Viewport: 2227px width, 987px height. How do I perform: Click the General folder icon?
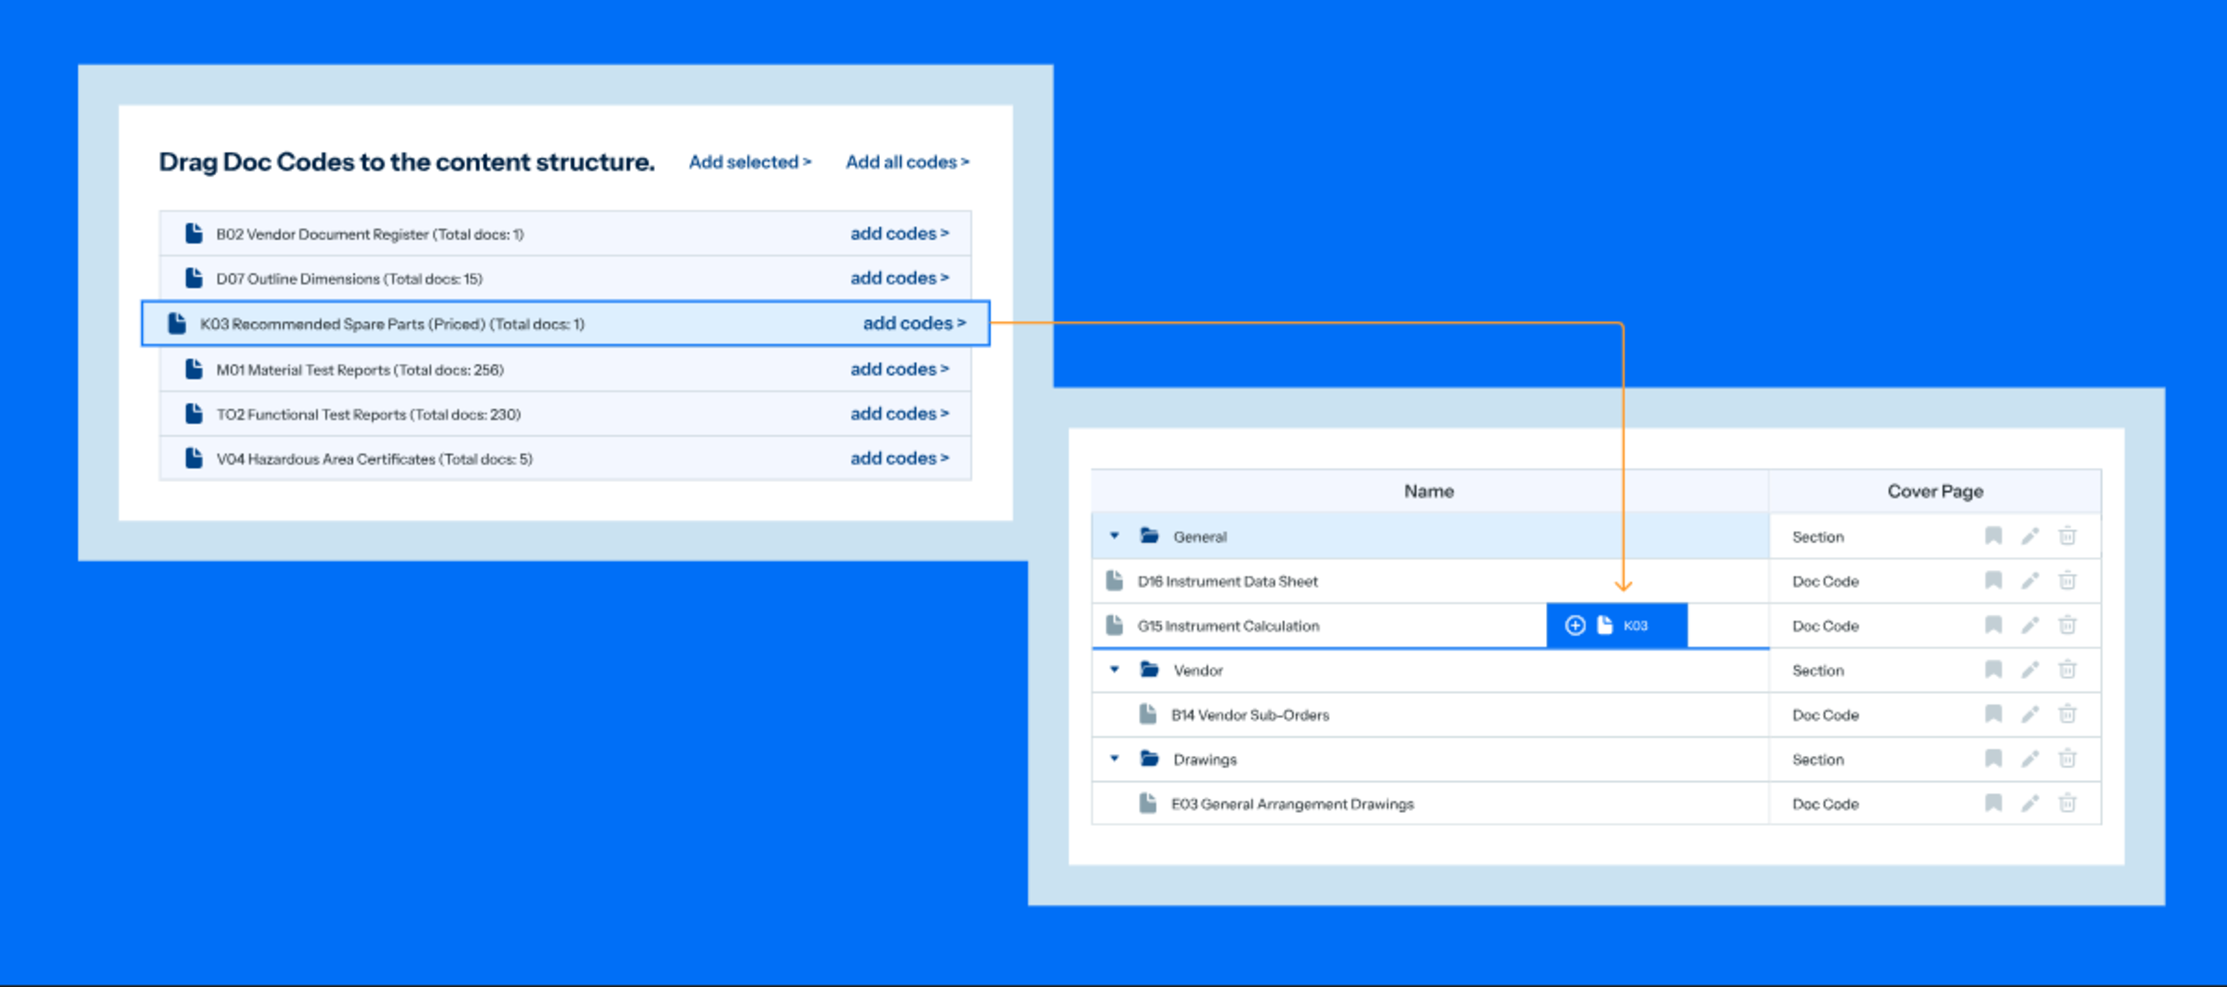pos(1150,536)
